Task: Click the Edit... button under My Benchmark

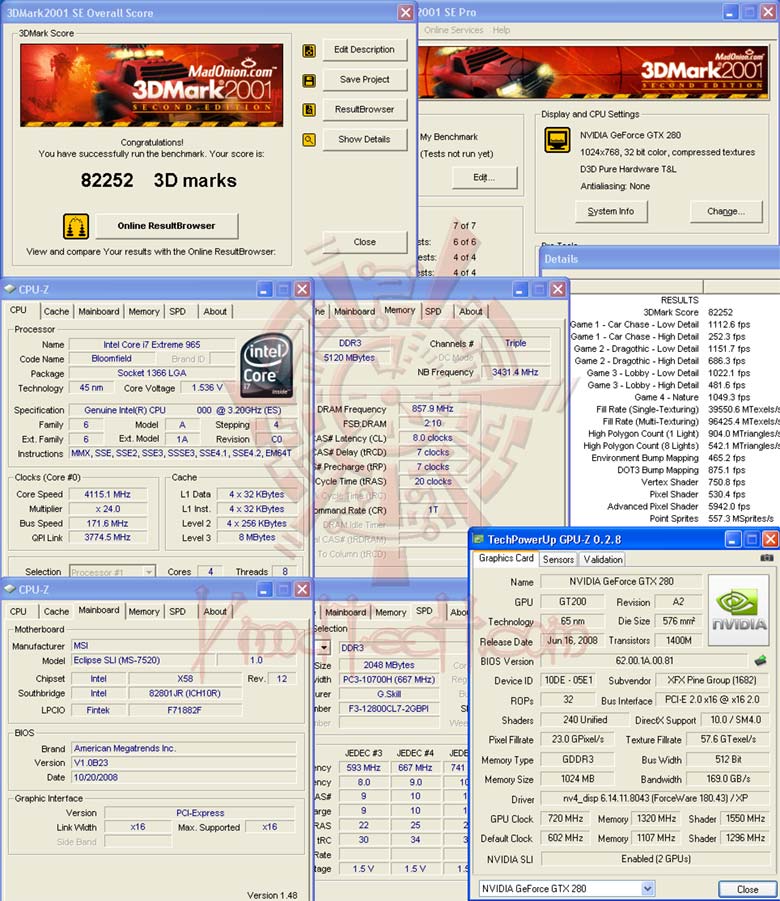Action: click(484, 178)
